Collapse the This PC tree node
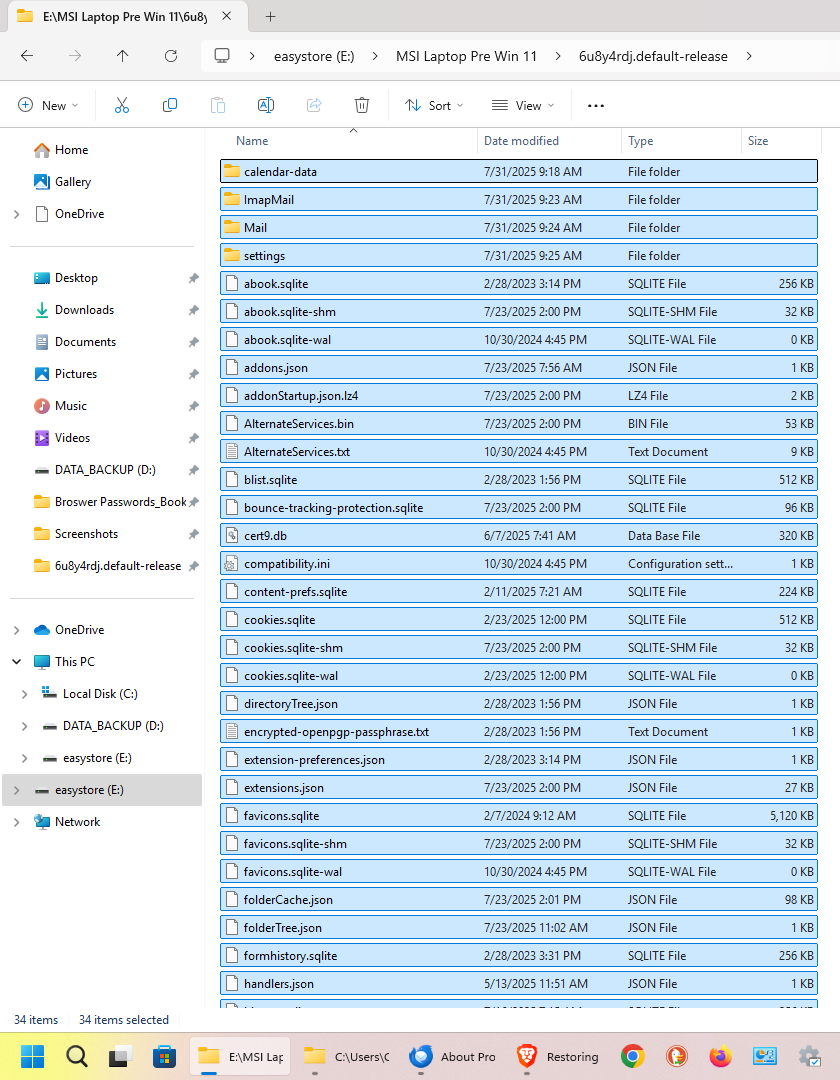The image size is (840, 1080). [x=17, y=662]
